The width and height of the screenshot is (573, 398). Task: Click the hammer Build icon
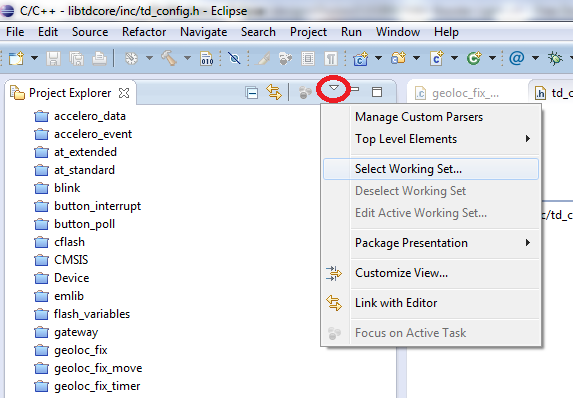[x=169, y=58]
